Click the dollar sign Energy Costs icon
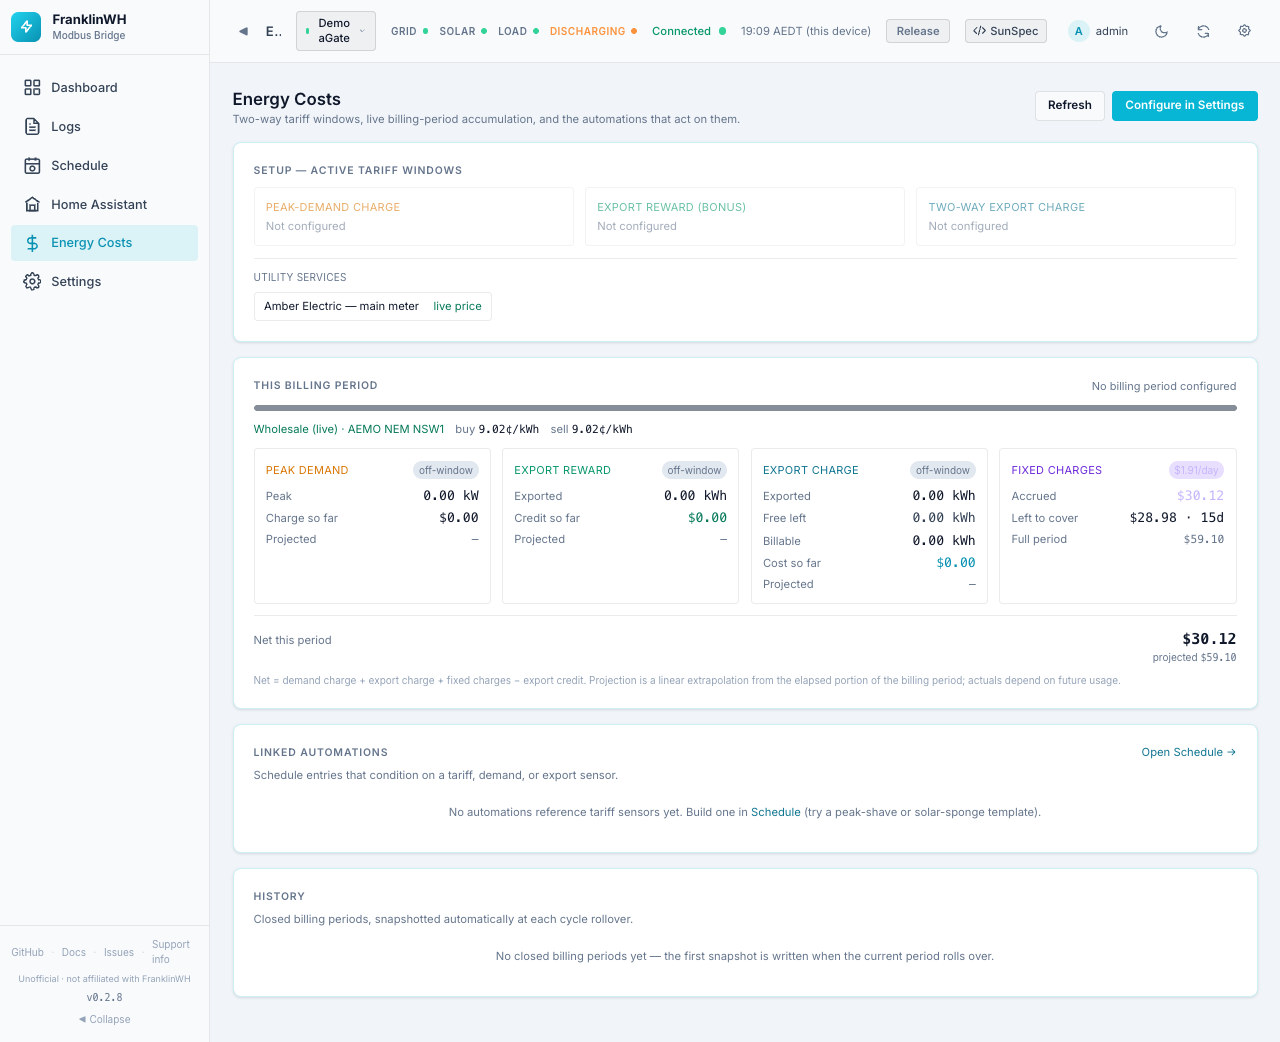Viewport: 1280px width, 1042px height. 32,243
